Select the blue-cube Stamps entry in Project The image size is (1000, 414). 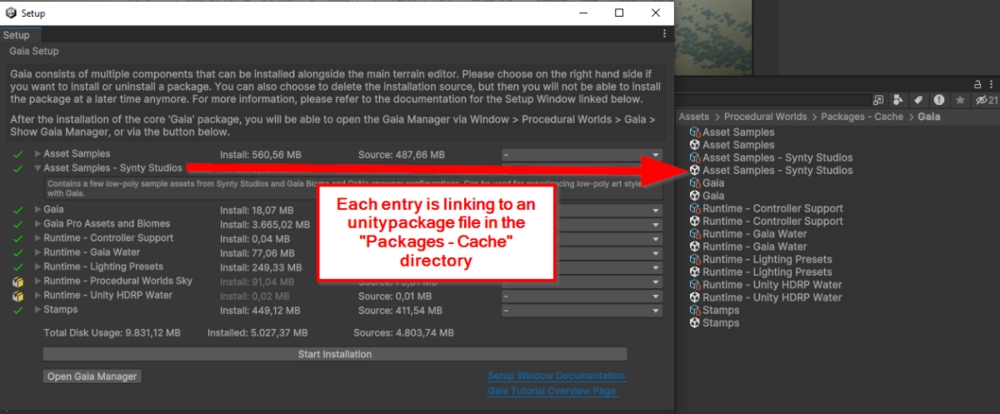tap(714, 311)
